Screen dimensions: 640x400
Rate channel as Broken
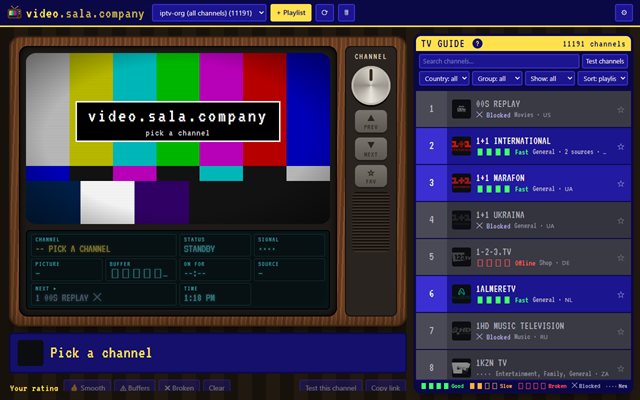click(179, 388)
